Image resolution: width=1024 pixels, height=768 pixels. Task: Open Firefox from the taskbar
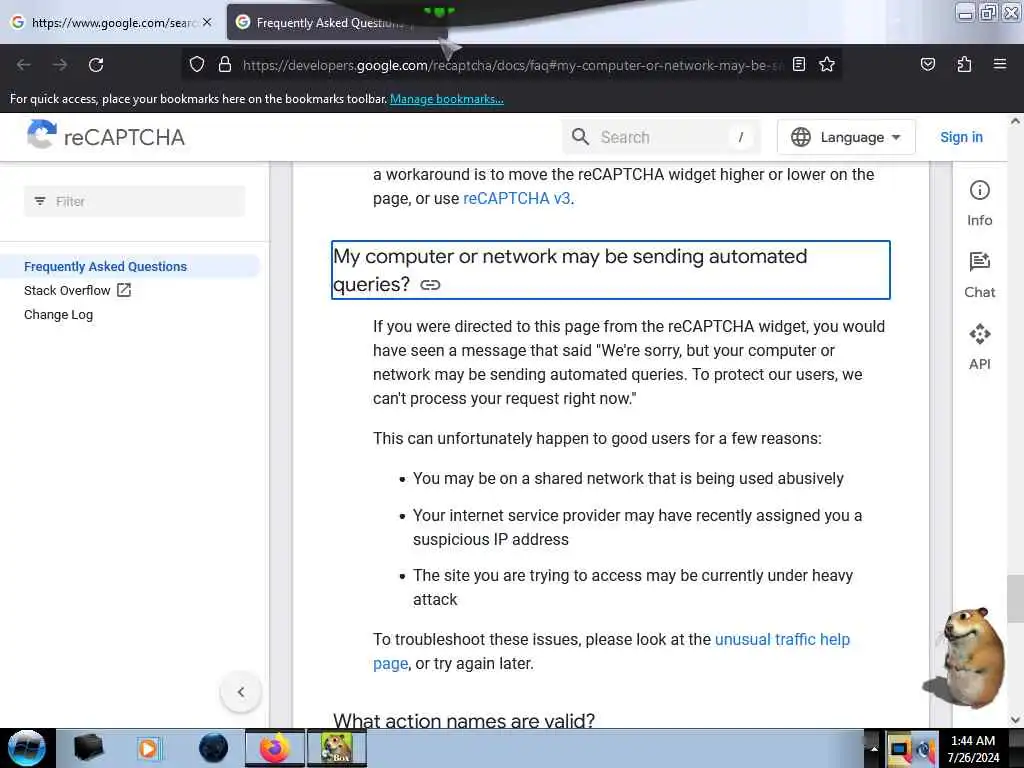click(x=275, y=748)
